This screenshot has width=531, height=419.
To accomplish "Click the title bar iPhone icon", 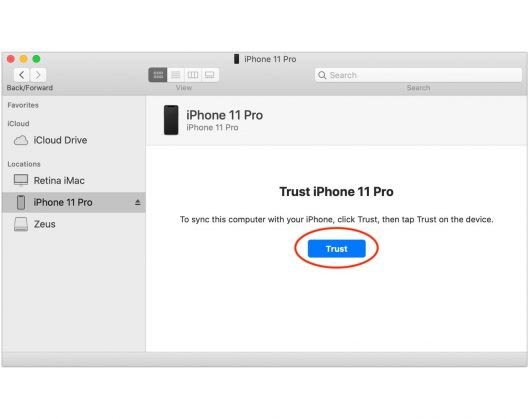I will tap(236, 59).
